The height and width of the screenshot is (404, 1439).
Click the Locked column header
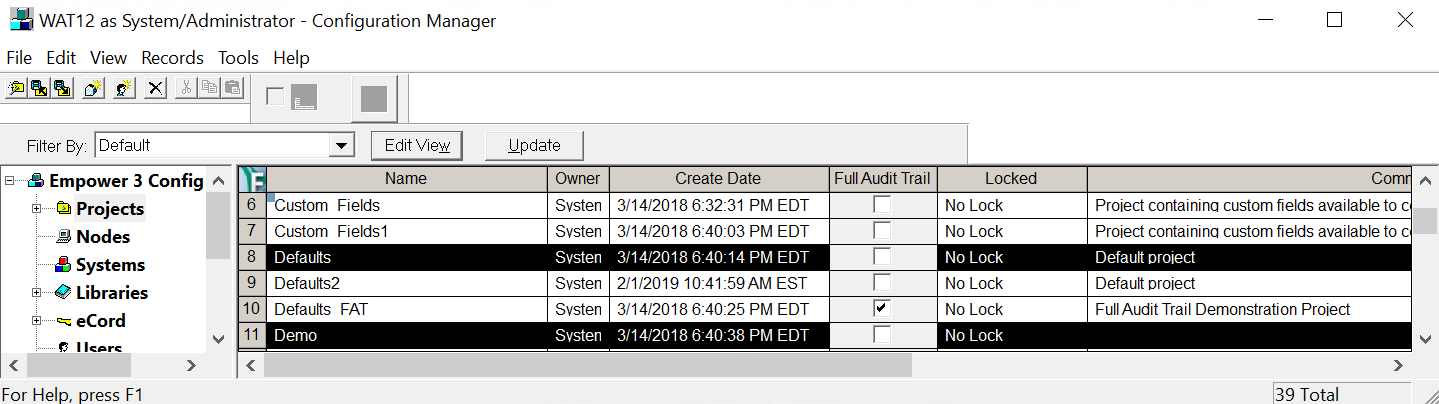coord(1011,179)
